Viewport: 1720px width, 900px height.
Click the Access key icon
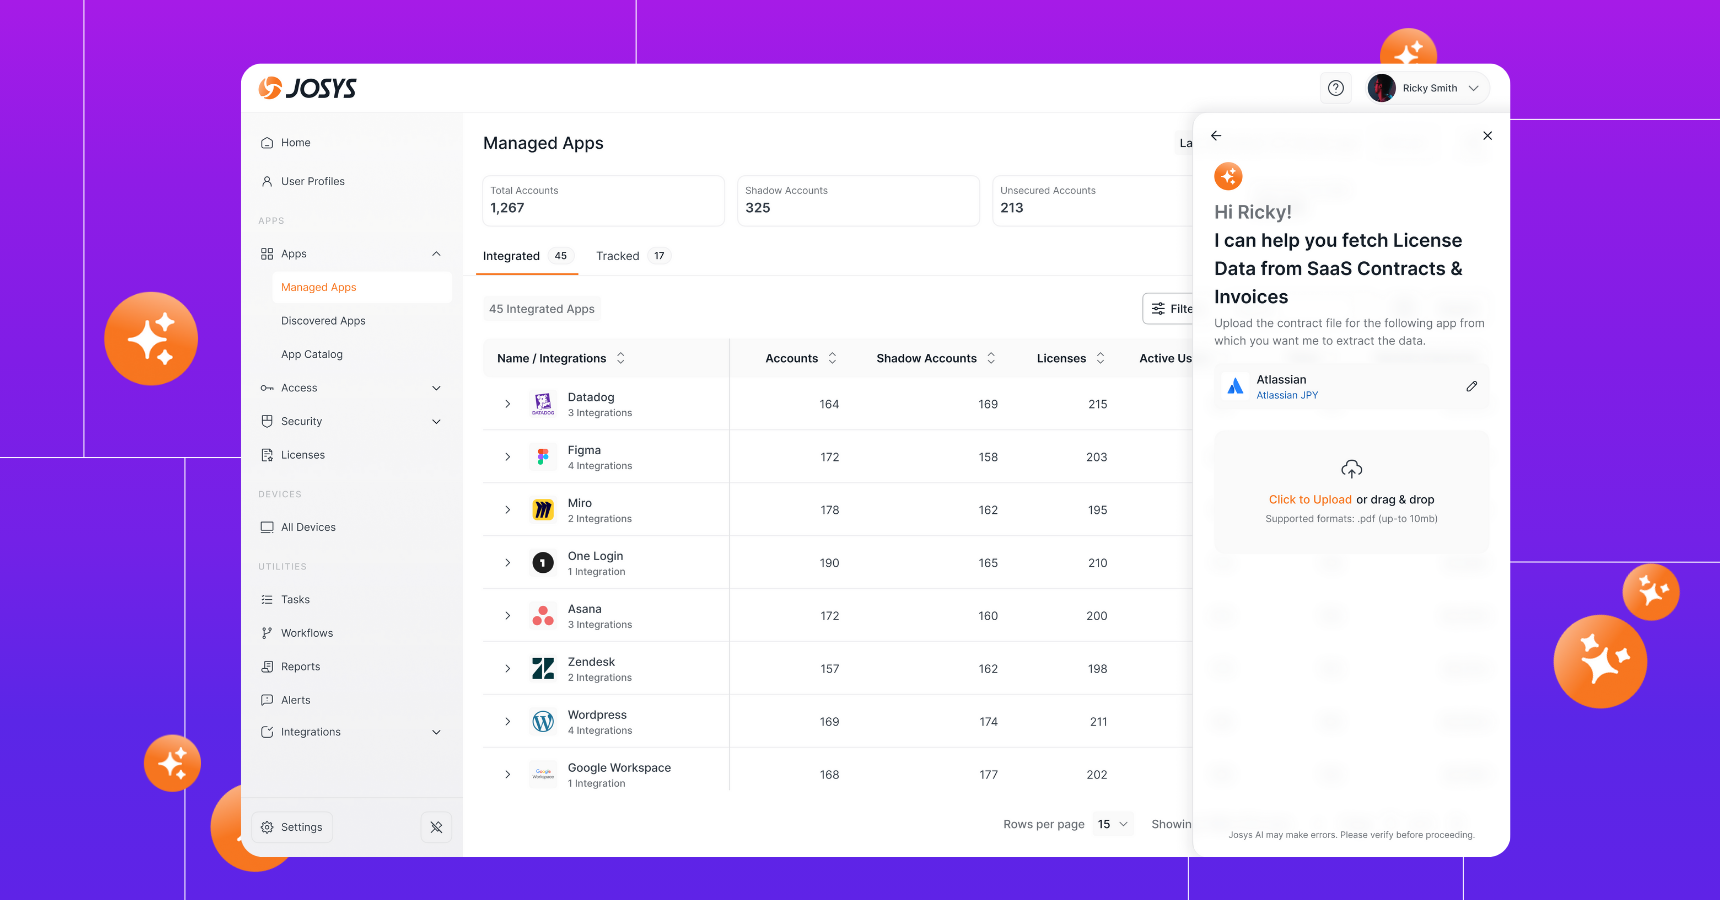click(267, 388)
